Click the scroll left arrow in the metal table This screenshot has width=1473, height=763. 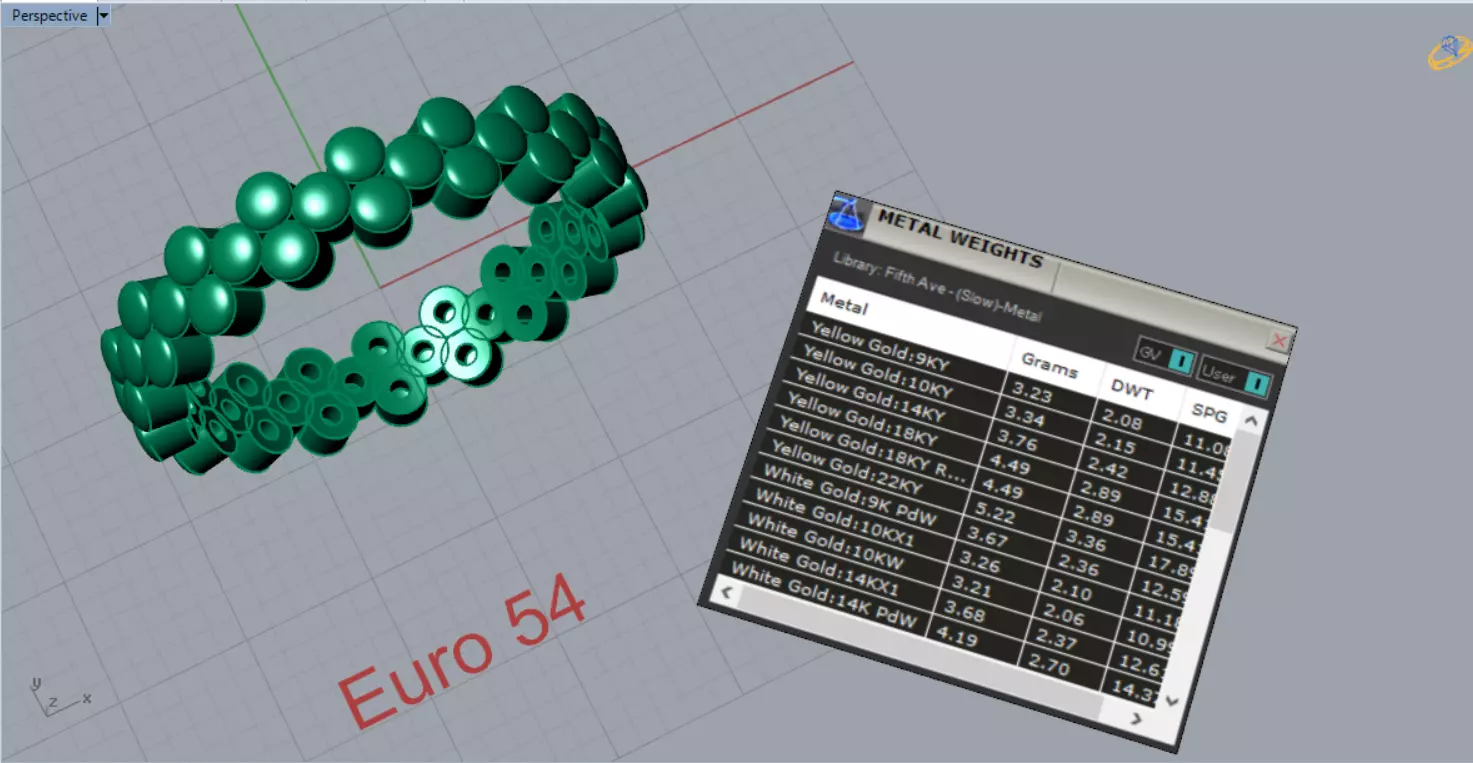coord(726,592)
